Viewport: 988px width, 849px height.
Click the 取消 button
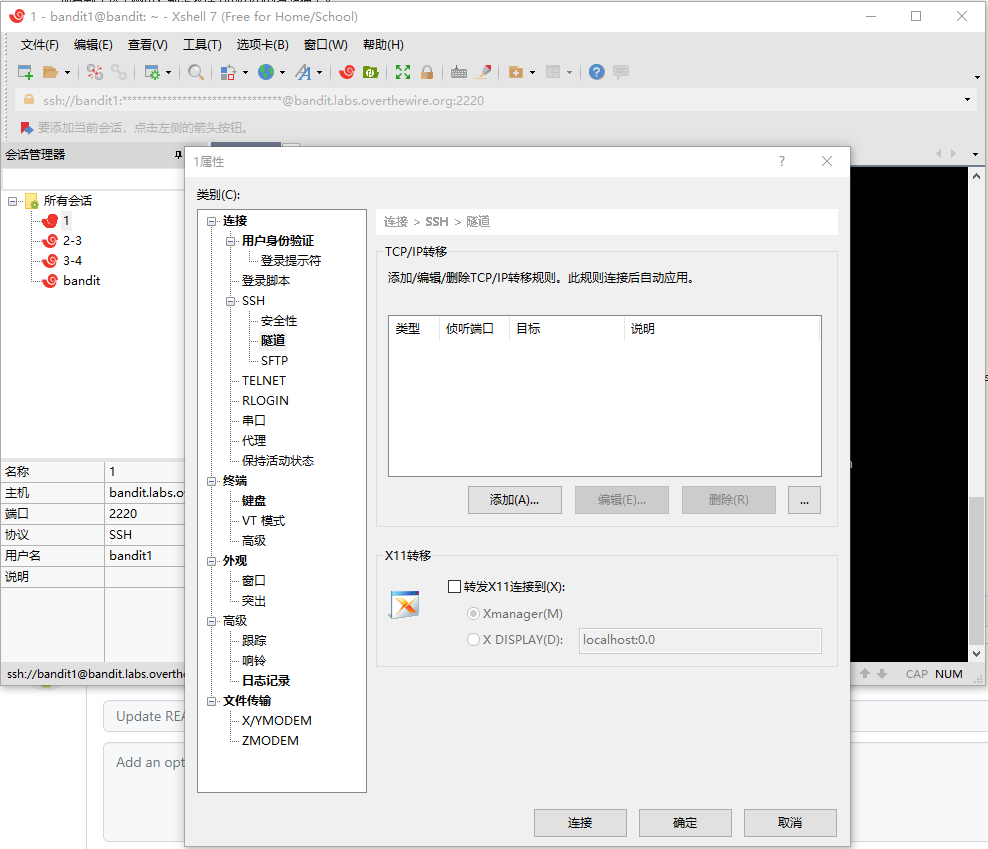pyautogui.click(x=790, y=823)
